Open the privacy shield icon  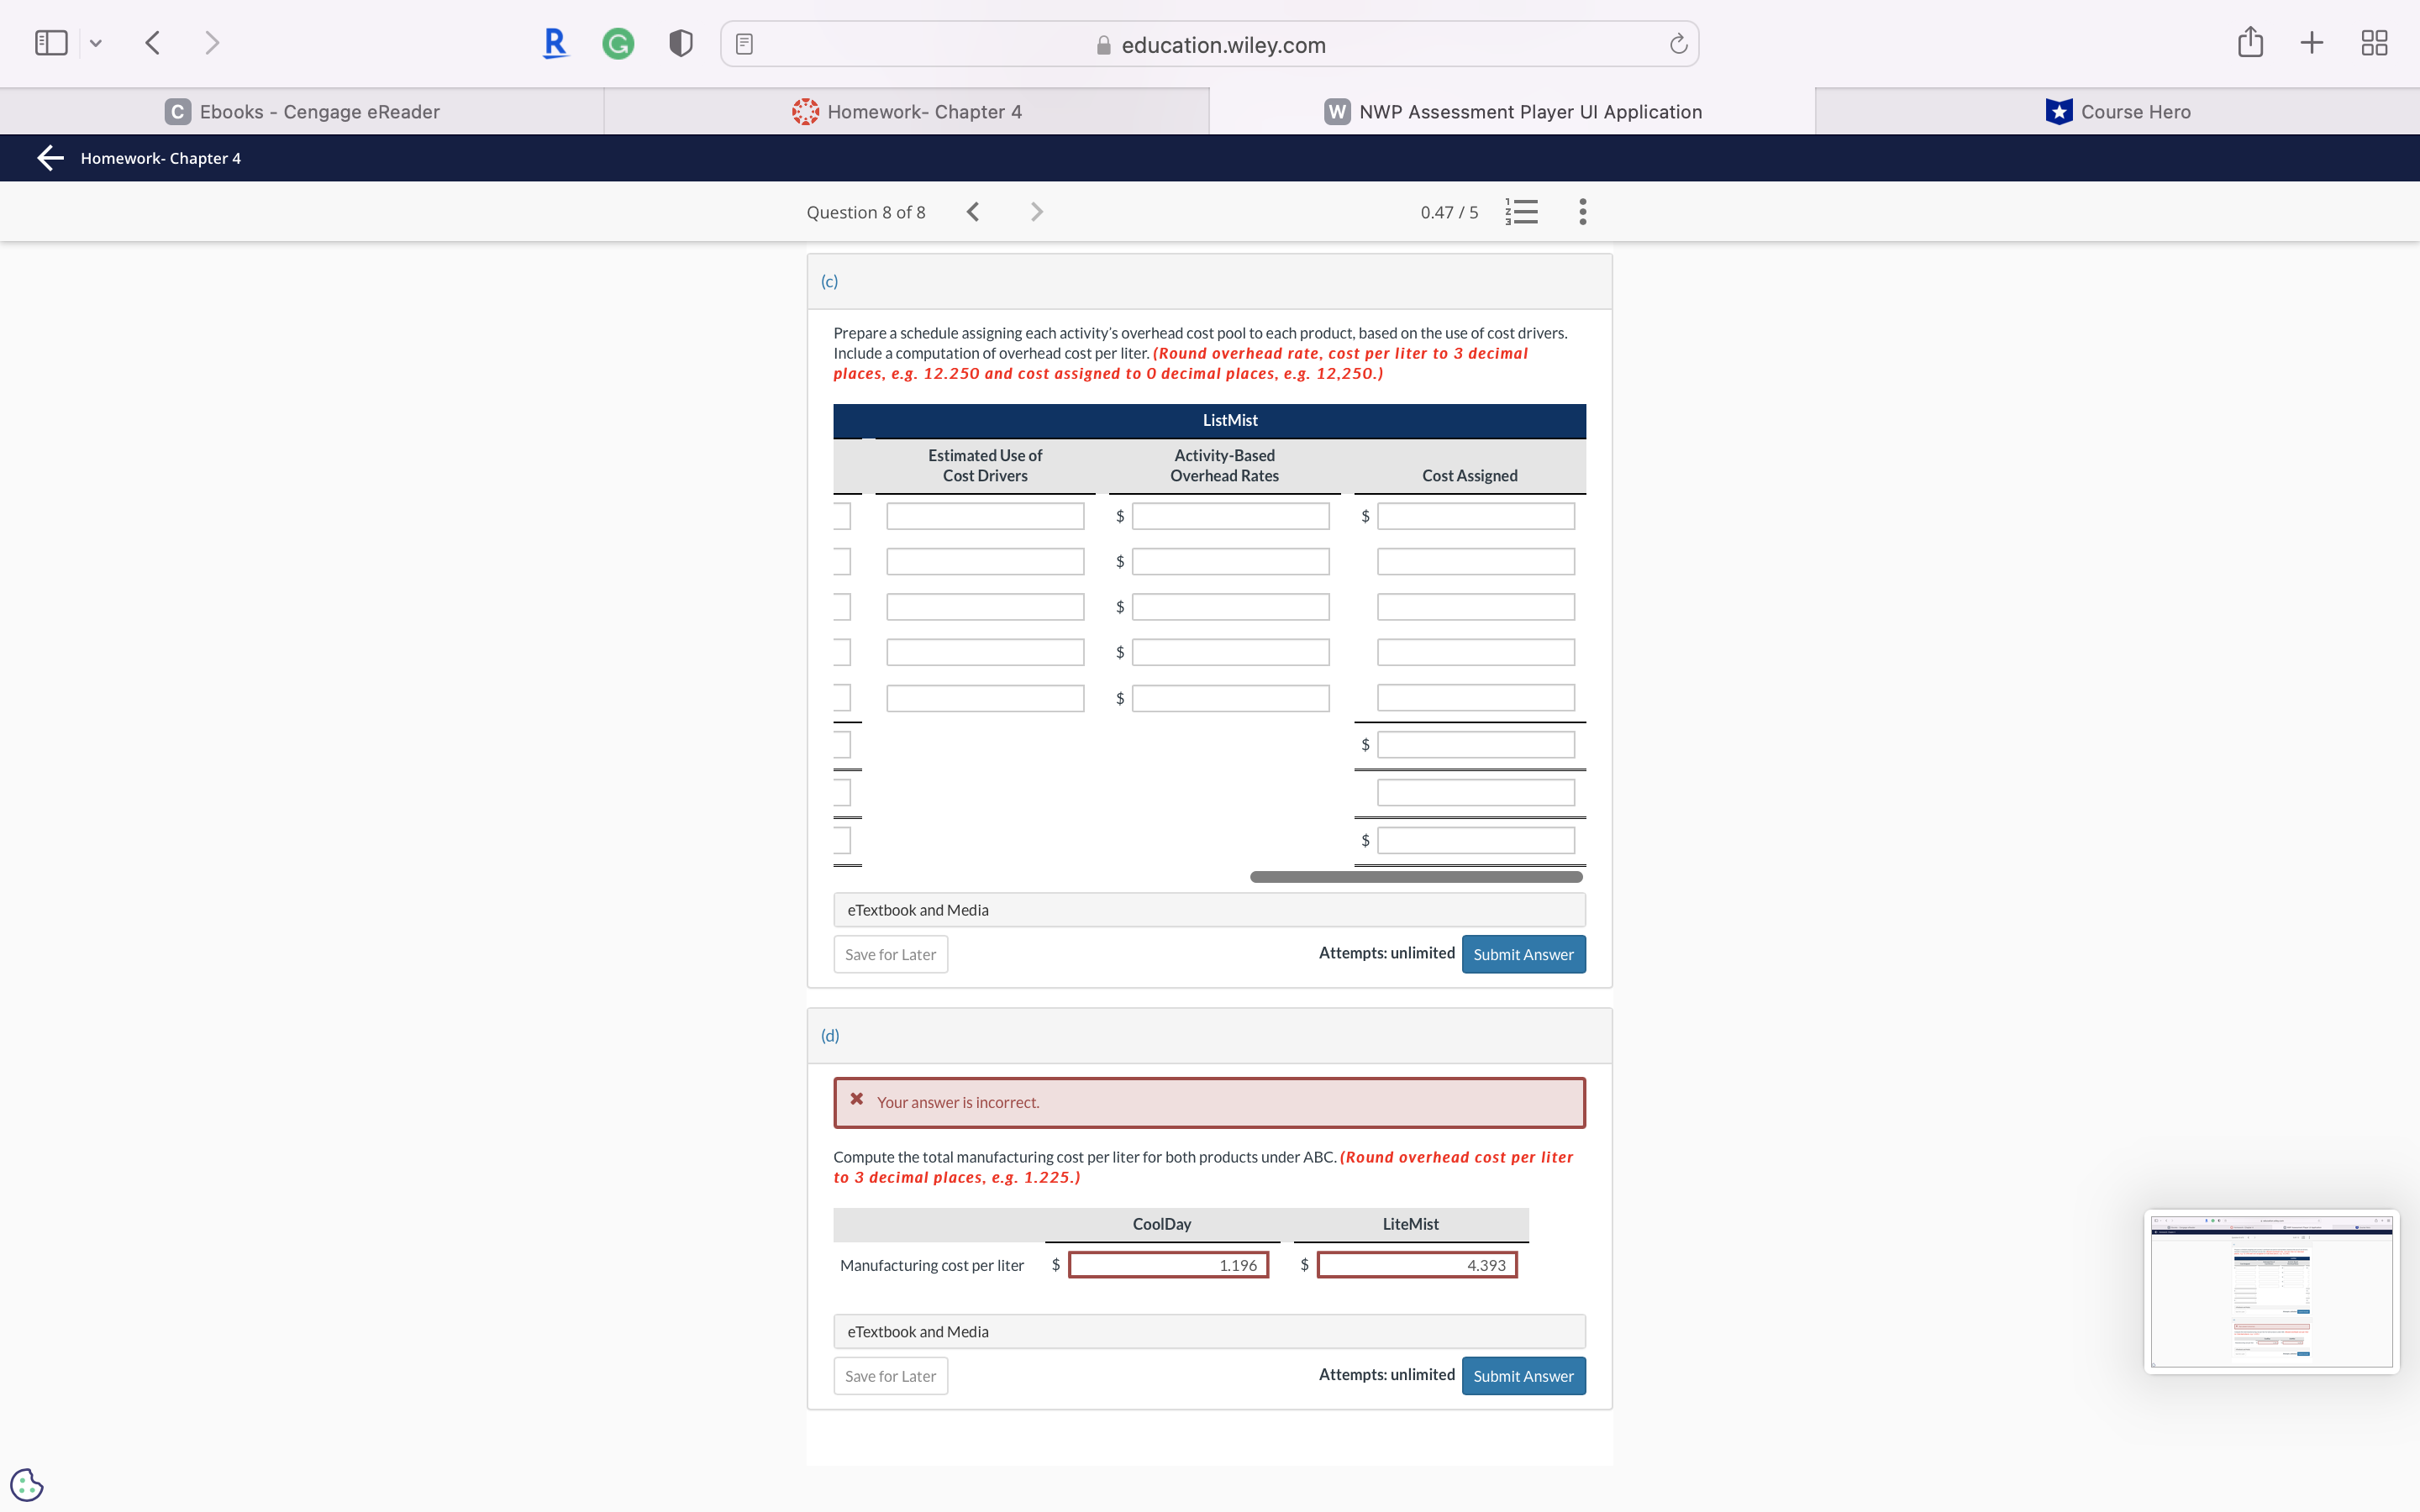pyautogui.click(x=681, y=43)
